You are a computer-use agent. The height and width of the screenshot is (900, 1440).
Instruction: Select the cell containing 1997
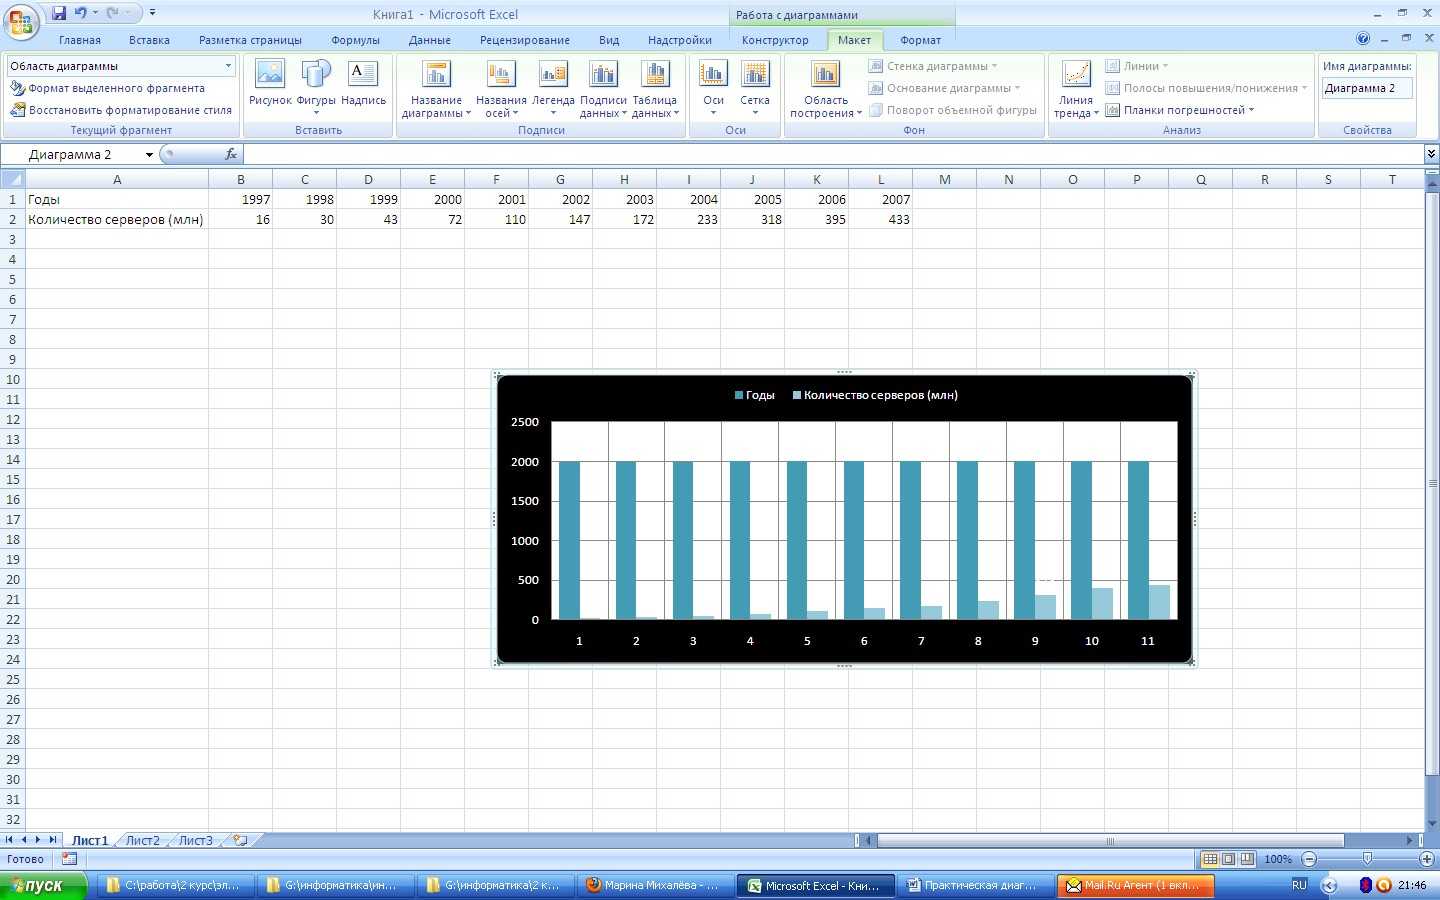(x=241, y=199)
